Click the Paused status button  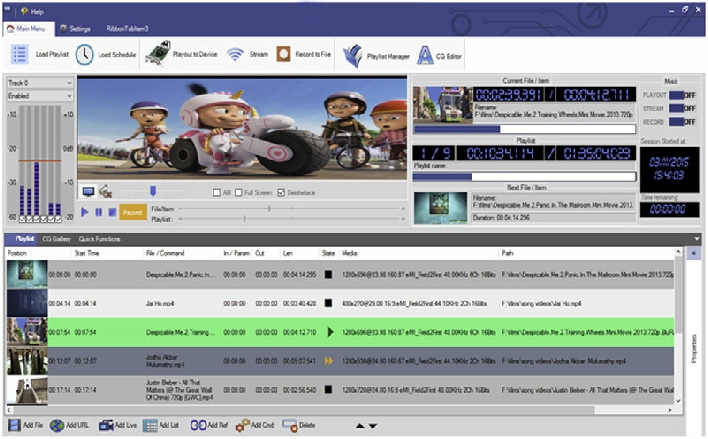coord(132,212)
